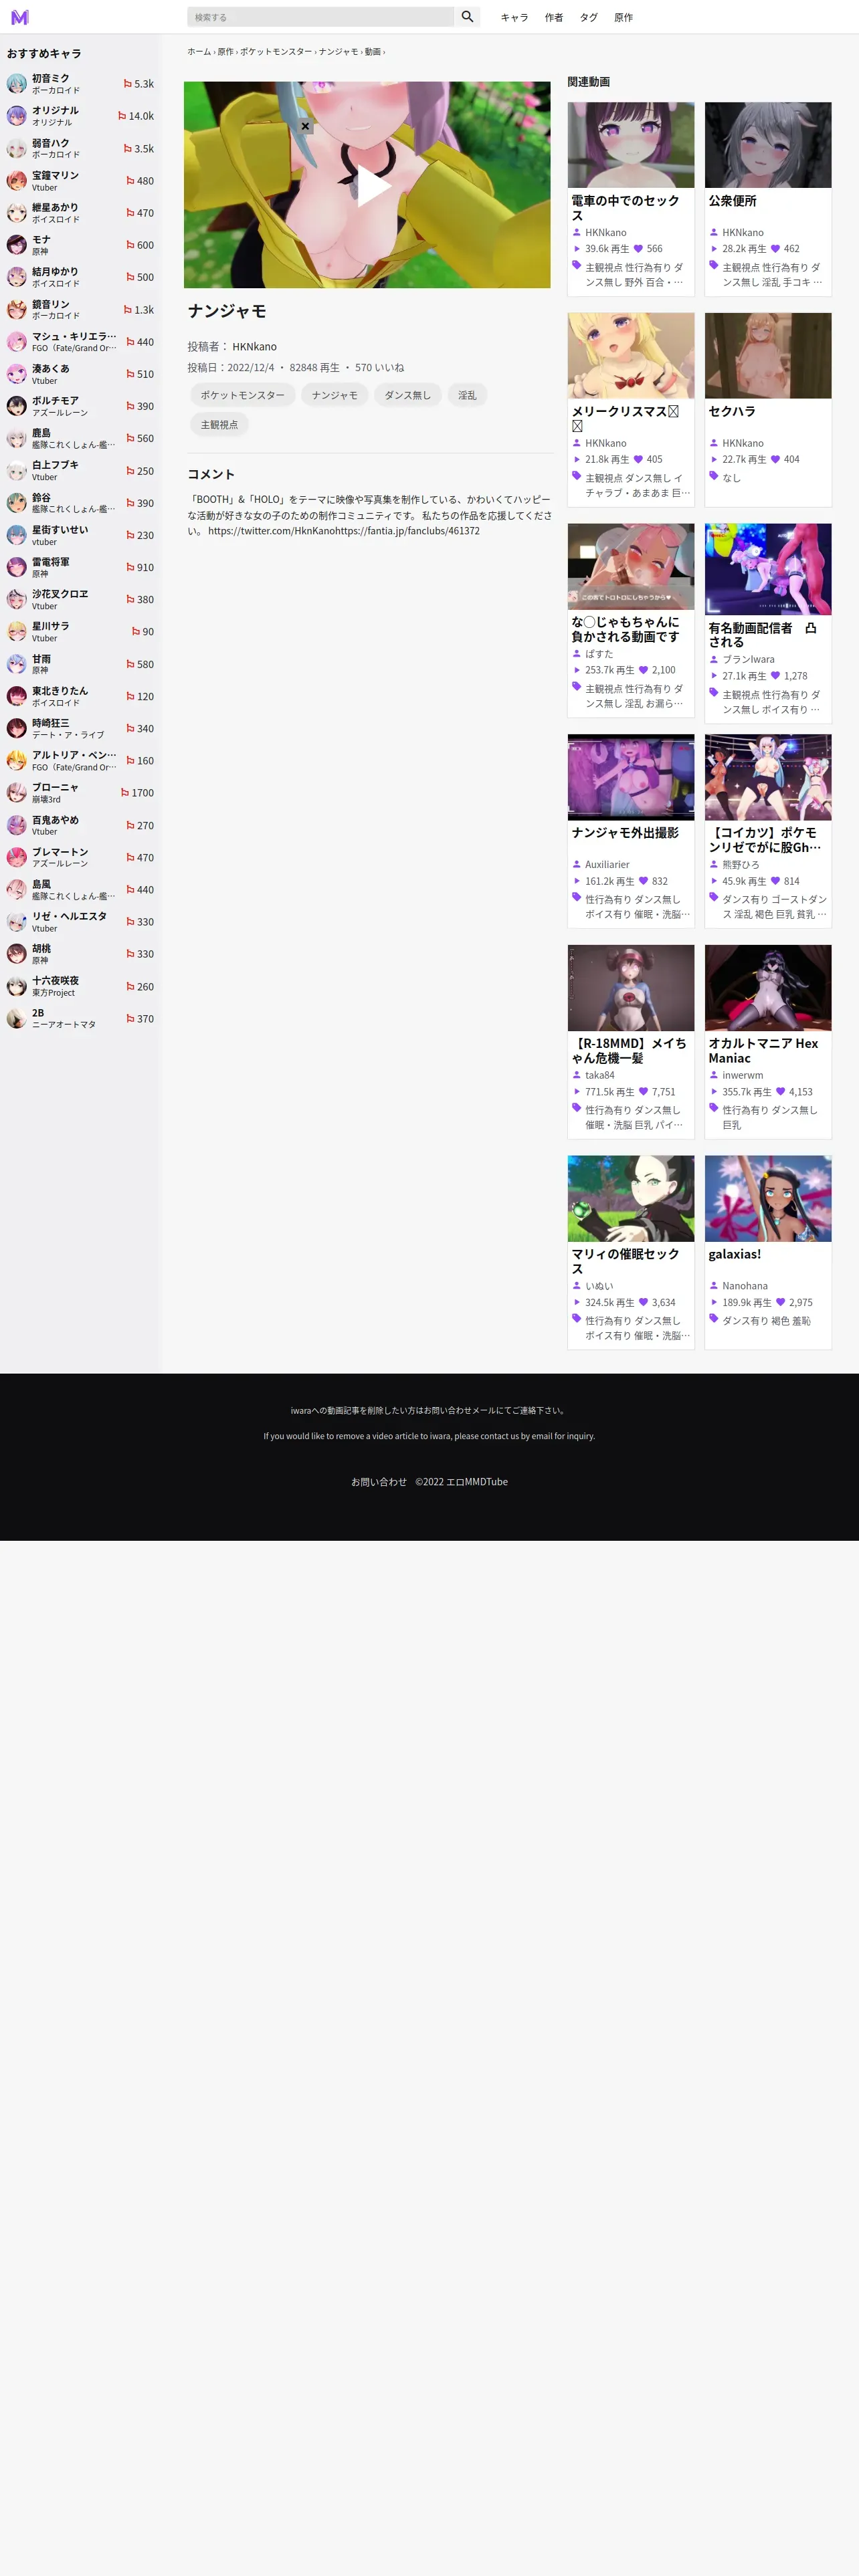Open the メリークリスマス related video thumbnail

[x=631, y=355]
